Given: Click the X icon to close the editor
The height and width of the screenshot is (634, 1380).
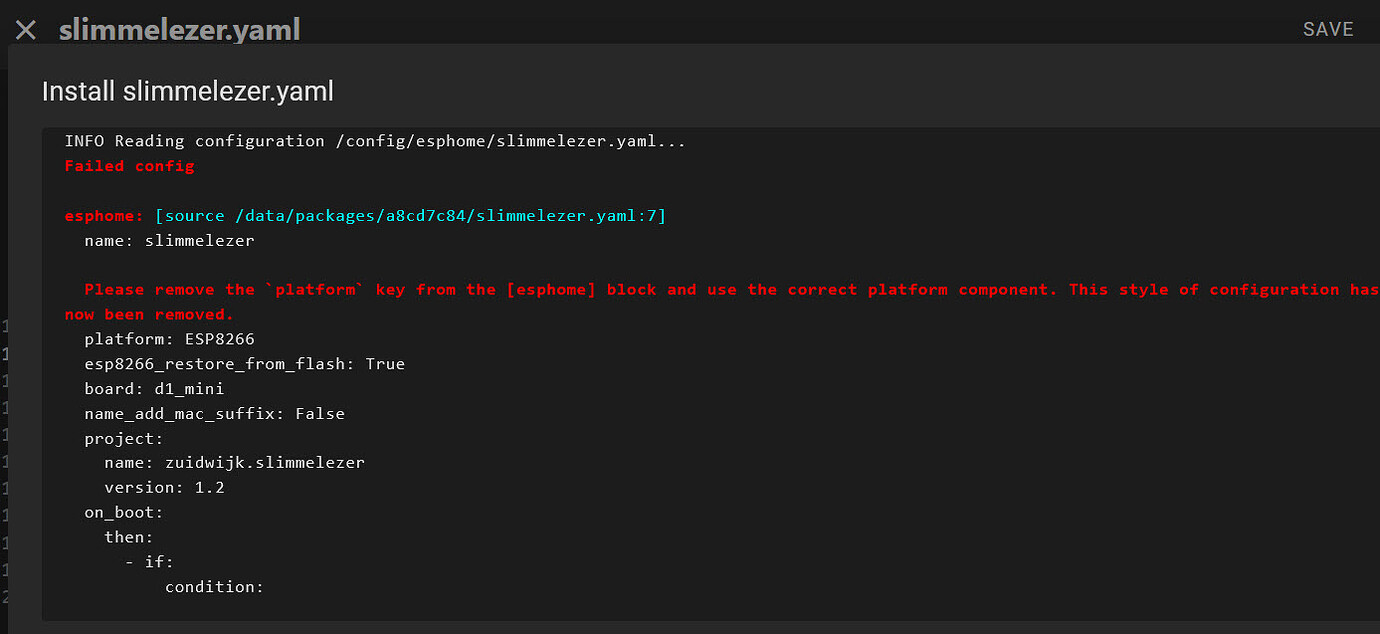Looking at the screenshot, I should [x=25, y=29].
